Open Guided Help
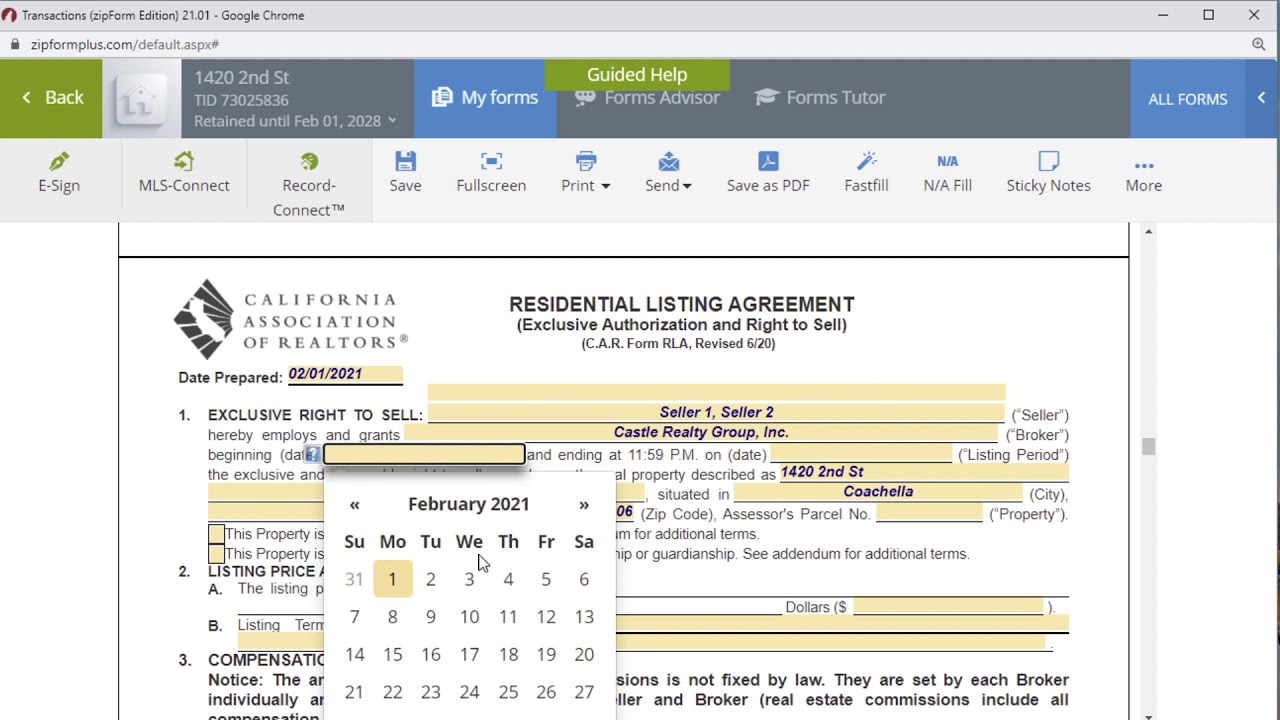Image resolution: width=1280 pixels, height=720 pixels. [637, 75]
